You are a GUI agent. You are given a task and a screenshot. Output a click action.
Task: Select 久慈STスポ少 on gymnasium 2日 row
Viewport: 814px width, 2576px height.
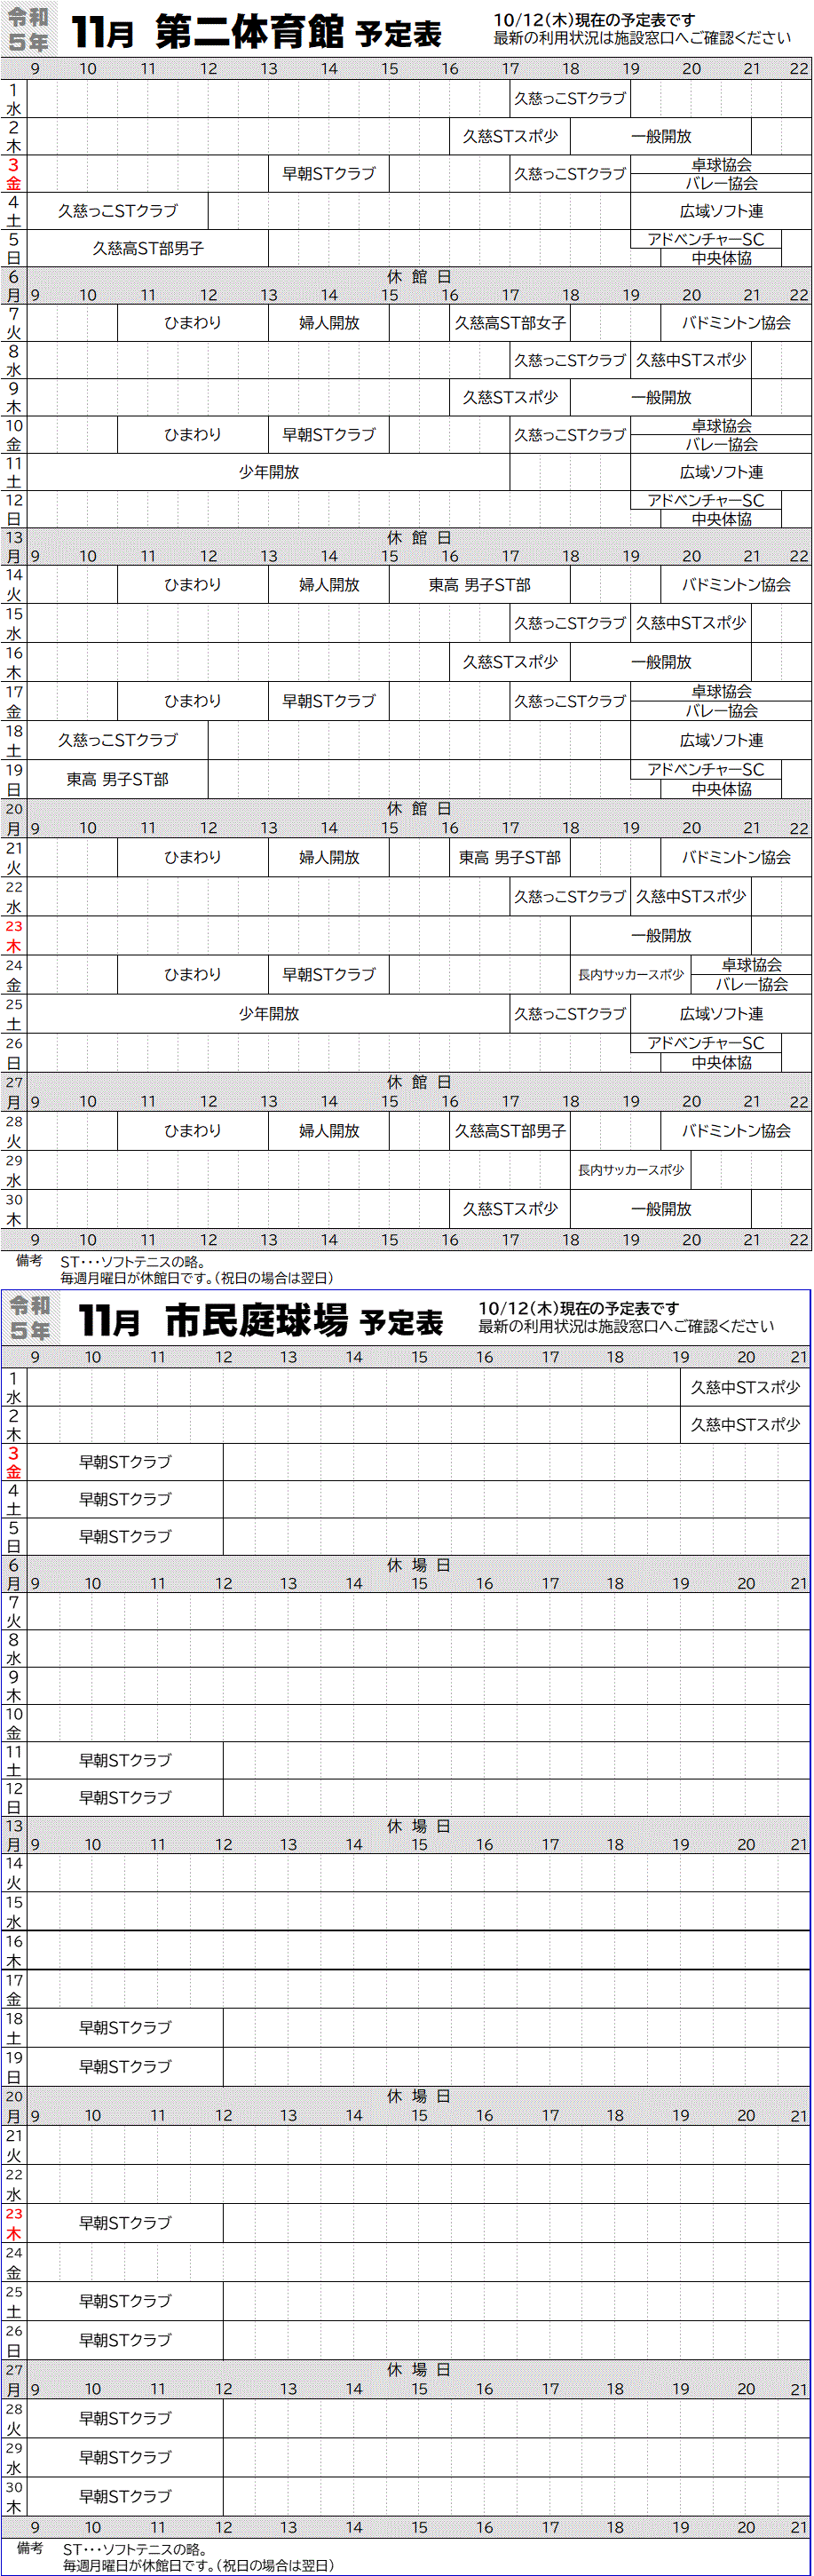pos(510,136)
